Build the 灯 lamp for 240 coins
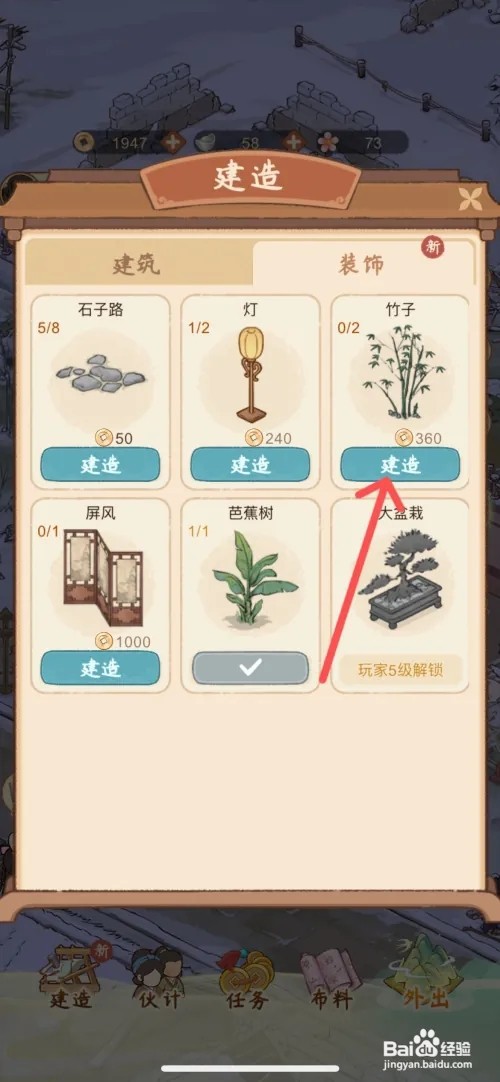Image resolution: width=500 pixels, height=1082 pixels. coord(250,464)
